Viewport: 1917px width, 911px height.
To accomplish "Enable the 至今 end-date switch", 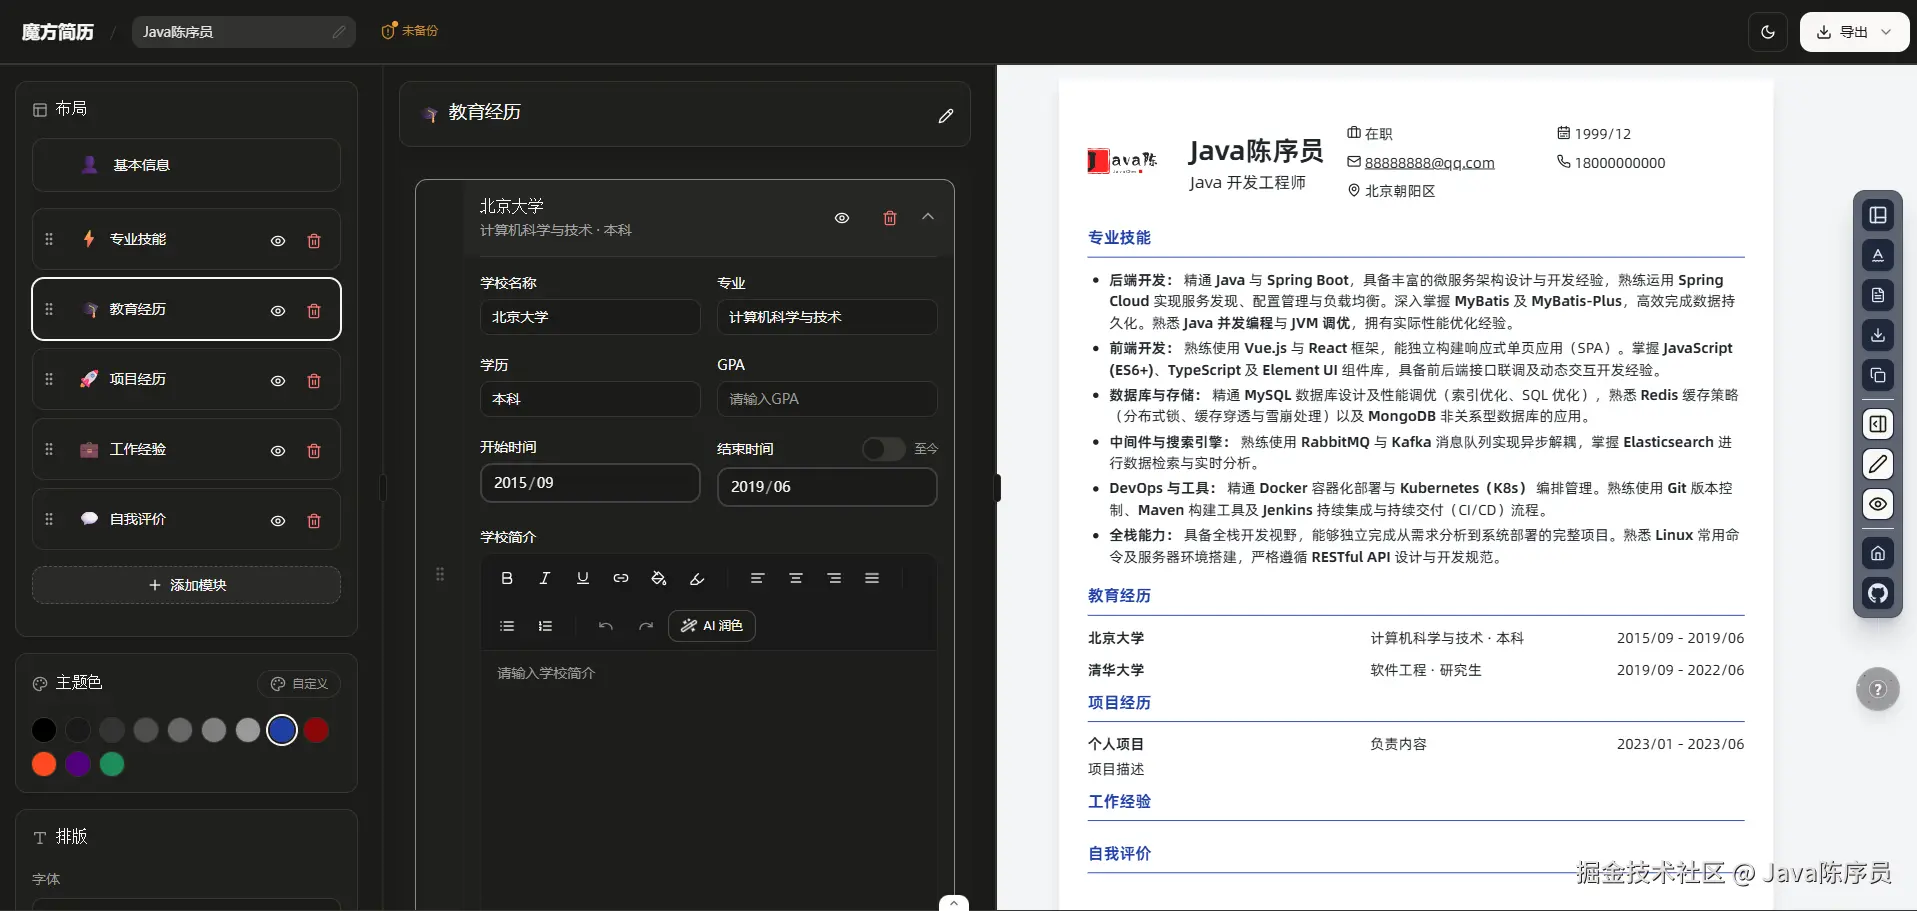I will pyautogui.click(x=884, y=449).
